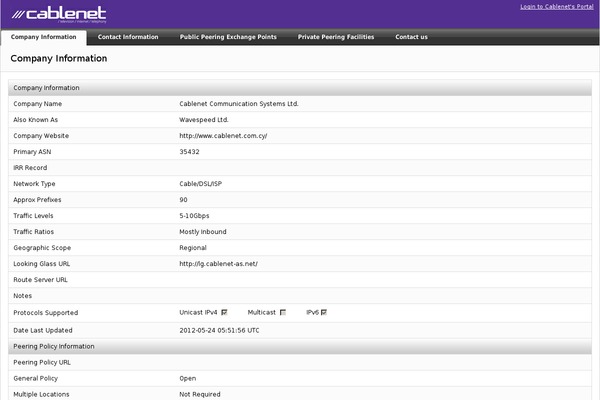Click the Wavespeed Ltd. value
The width and height of the screenshot is (600, 400).
click(204, 120)
